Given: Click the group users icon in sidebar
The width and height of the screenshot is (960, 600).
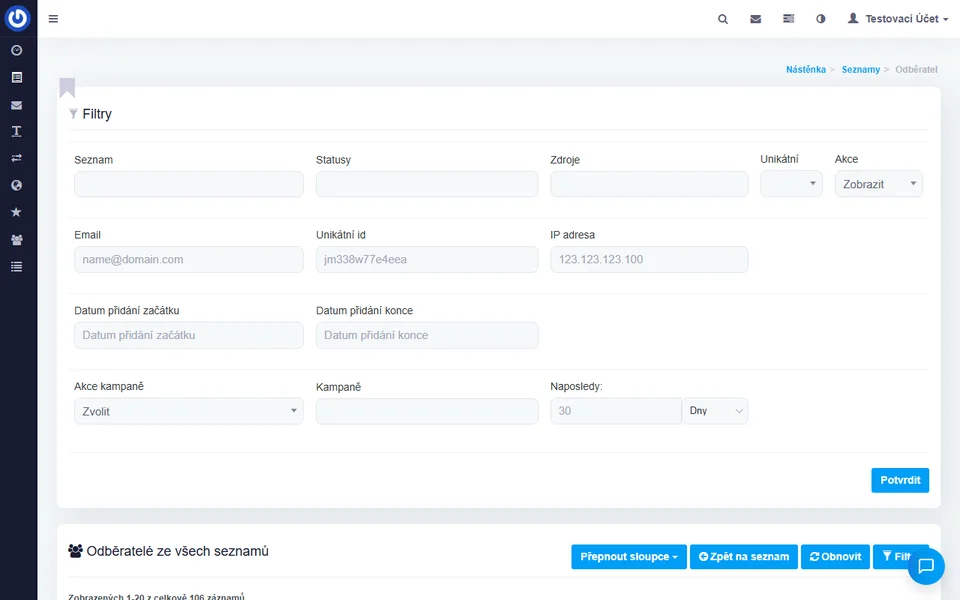Looking at the screenshot, I should pyautogui.click(x=17, y=240).
